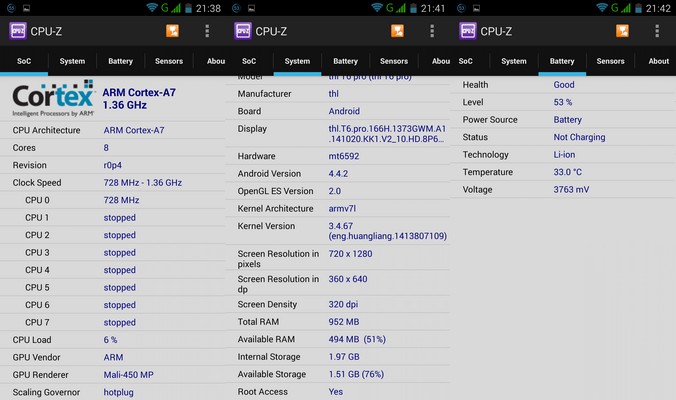Screen dimensions: 676x400
Task: Tap CPU 0 value '728 MHz'
Action: click(x=121, y=200)
